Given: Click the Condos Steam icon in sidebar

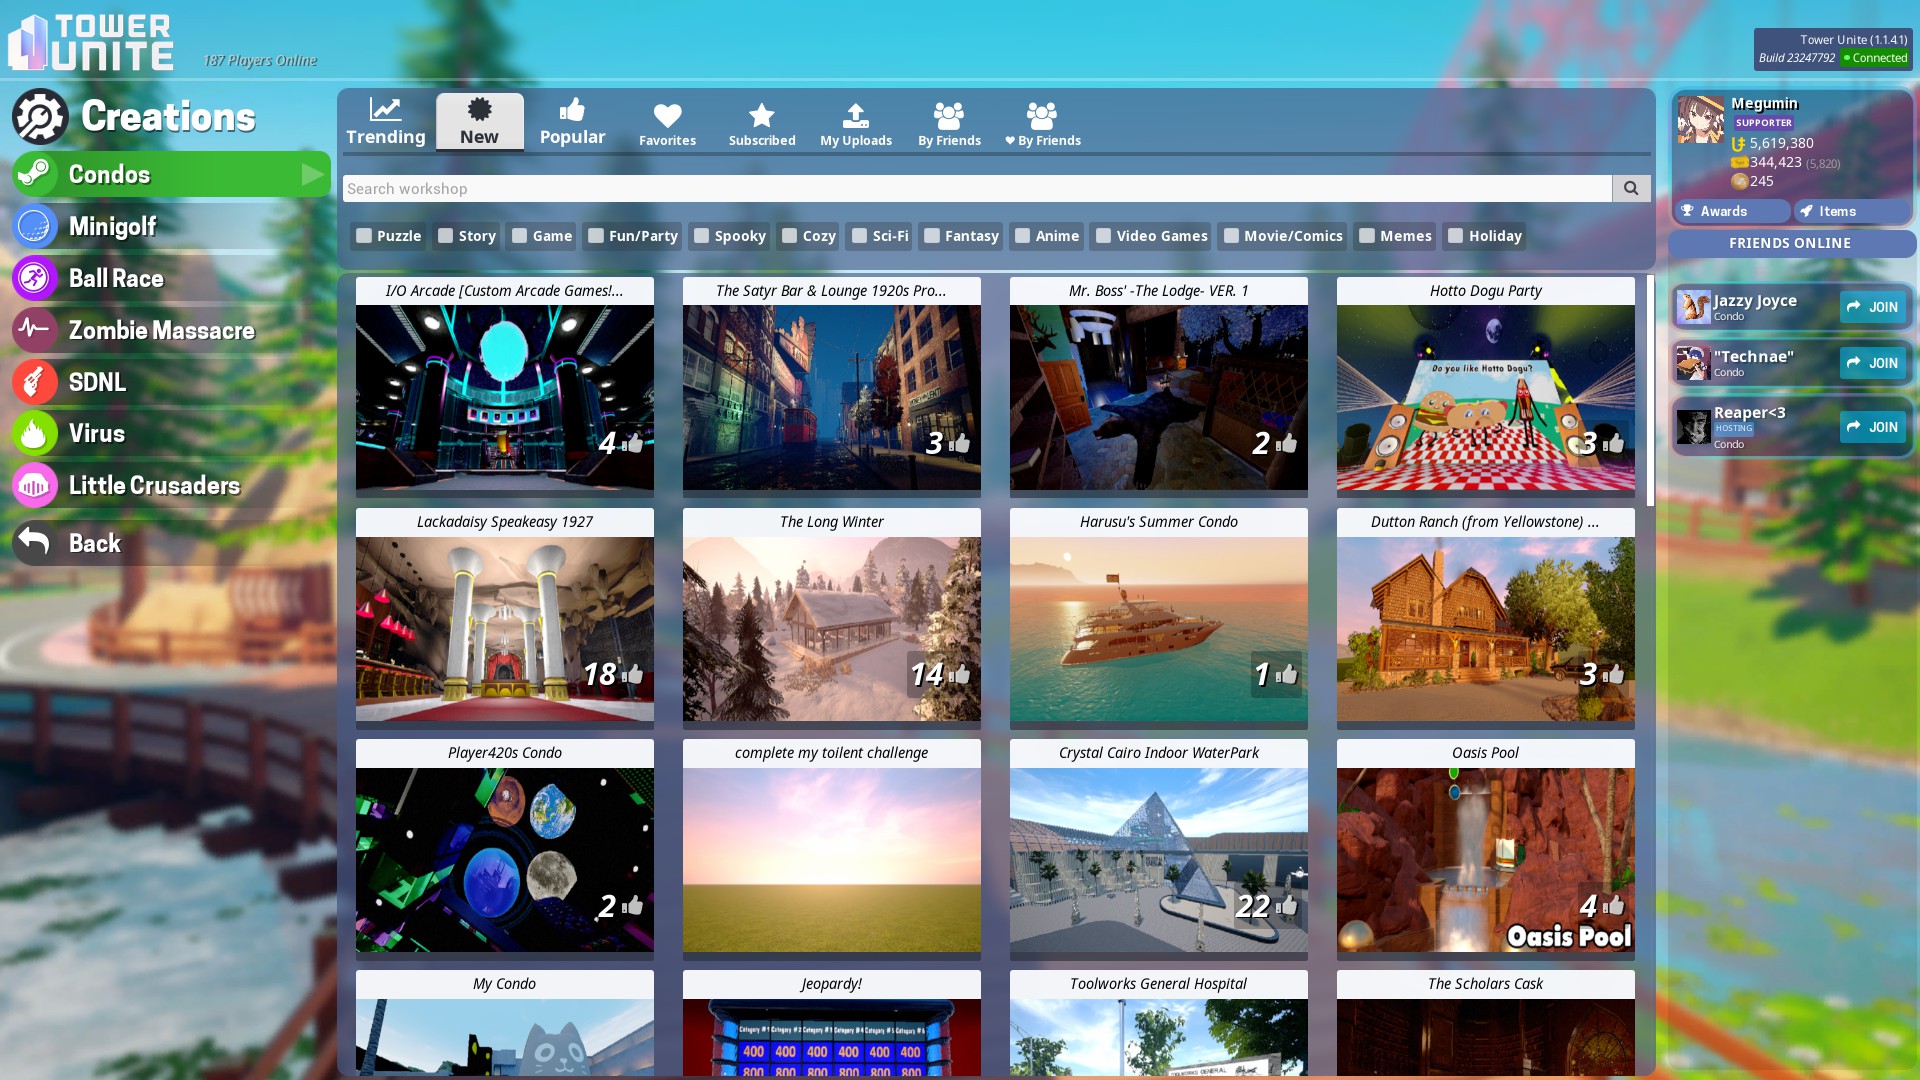Looking at the screenshot, I should (35, 174).
